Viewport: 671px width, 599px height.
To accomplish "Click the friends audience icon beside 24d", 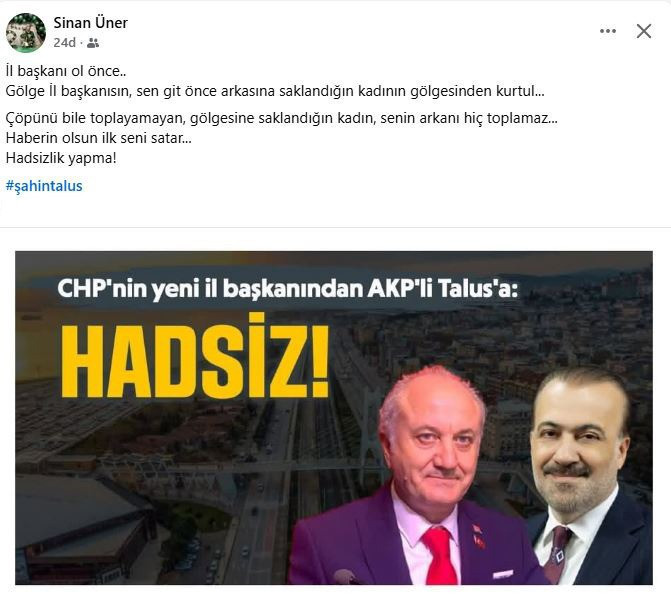I will 93,43.
